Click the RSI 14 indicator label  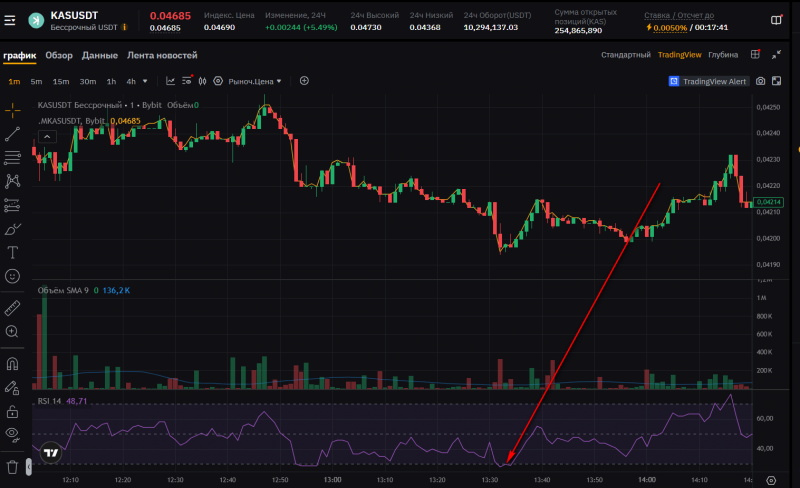click(x=49, y=401)
